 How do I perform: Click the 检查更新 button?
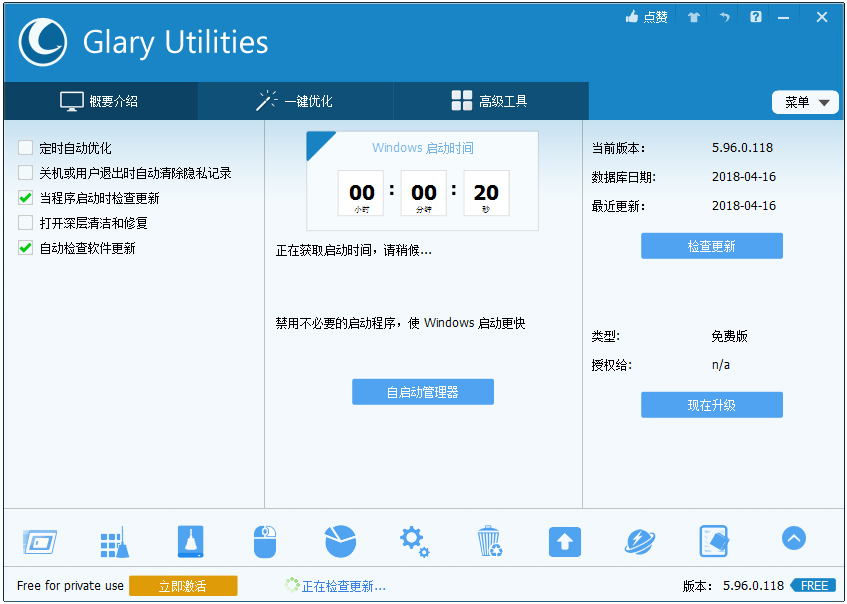(x=711, y=246)
